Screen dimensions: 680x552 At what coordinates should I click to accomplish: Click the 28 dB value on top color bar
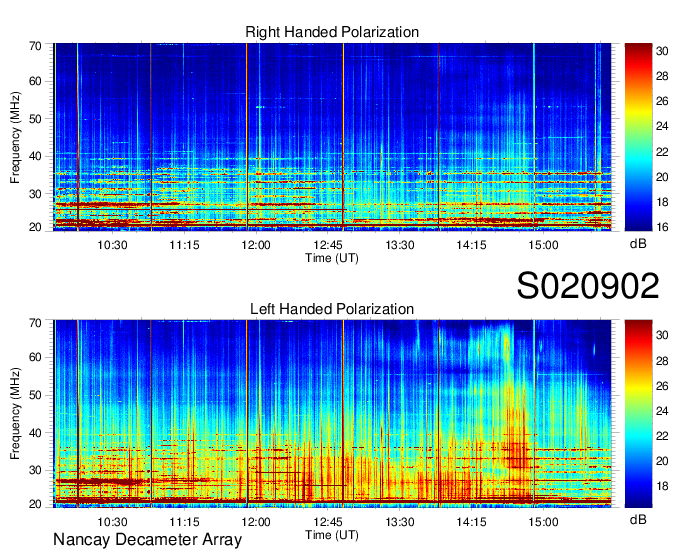pos(662,76)
